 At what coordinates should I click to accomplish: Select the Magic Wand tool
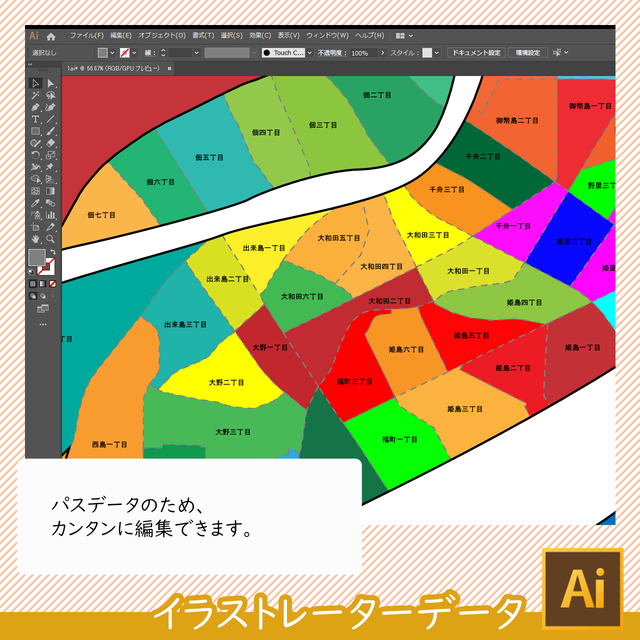pos(36,96)
